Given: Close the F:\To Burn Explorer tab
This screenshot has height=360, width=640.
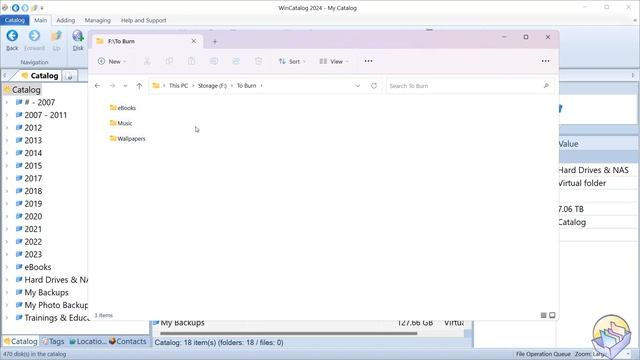Looking at the screenshot, I should click(x=194, y=41).
